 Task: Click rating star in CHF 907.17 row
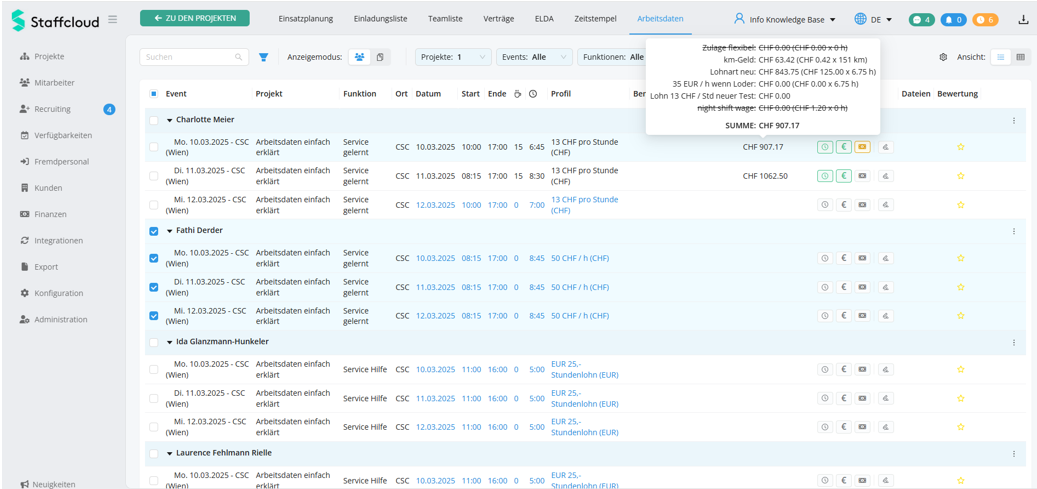tap(960, 147)
